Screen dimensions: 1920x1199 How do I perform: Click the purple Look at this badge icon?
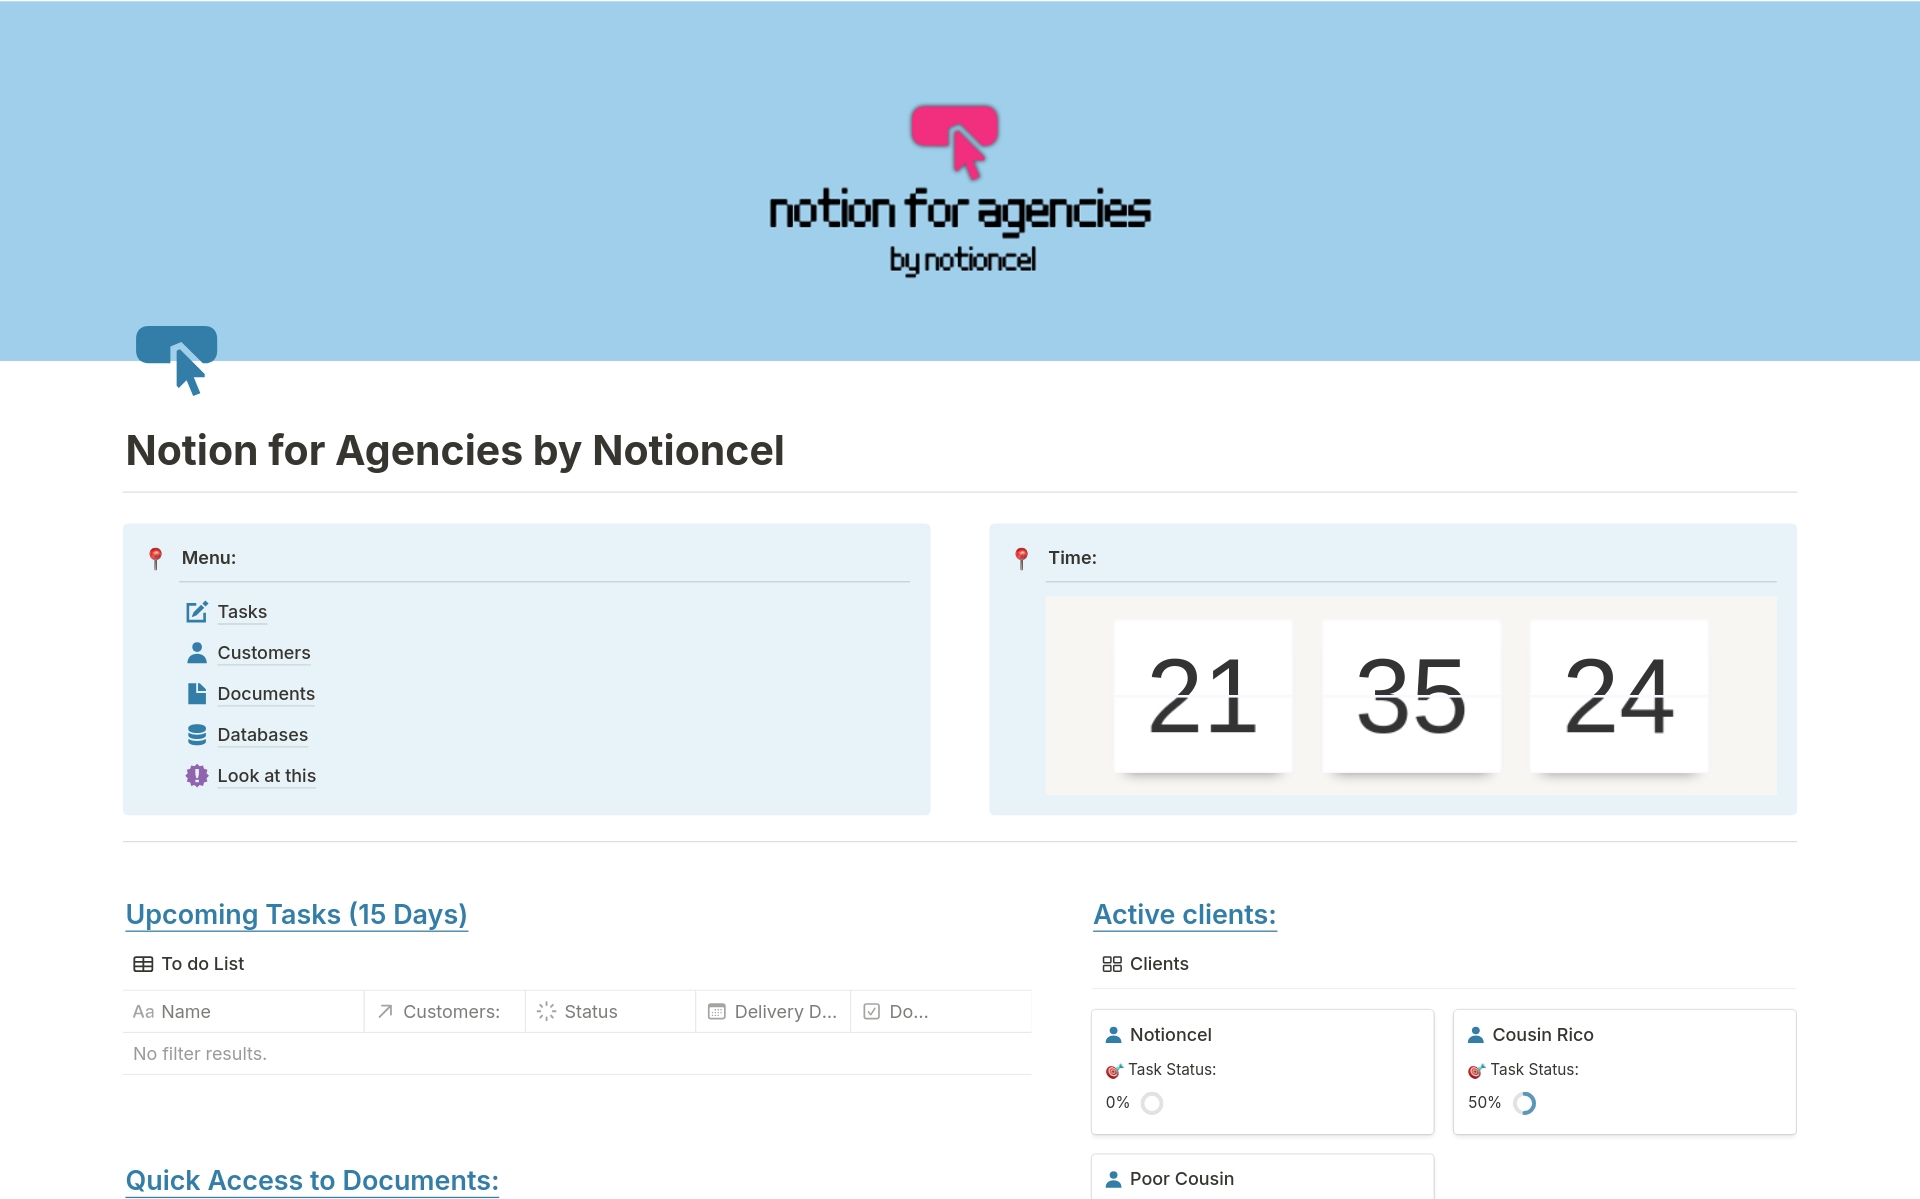click(x=197, y=776)
